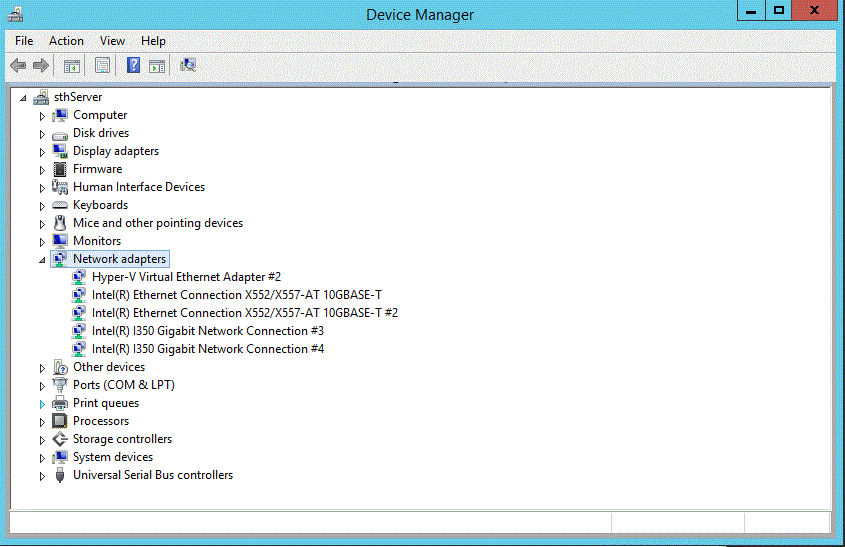Collapse the Network adapters category
Screen dimensions: 845x547
click(x=42, y=260)
